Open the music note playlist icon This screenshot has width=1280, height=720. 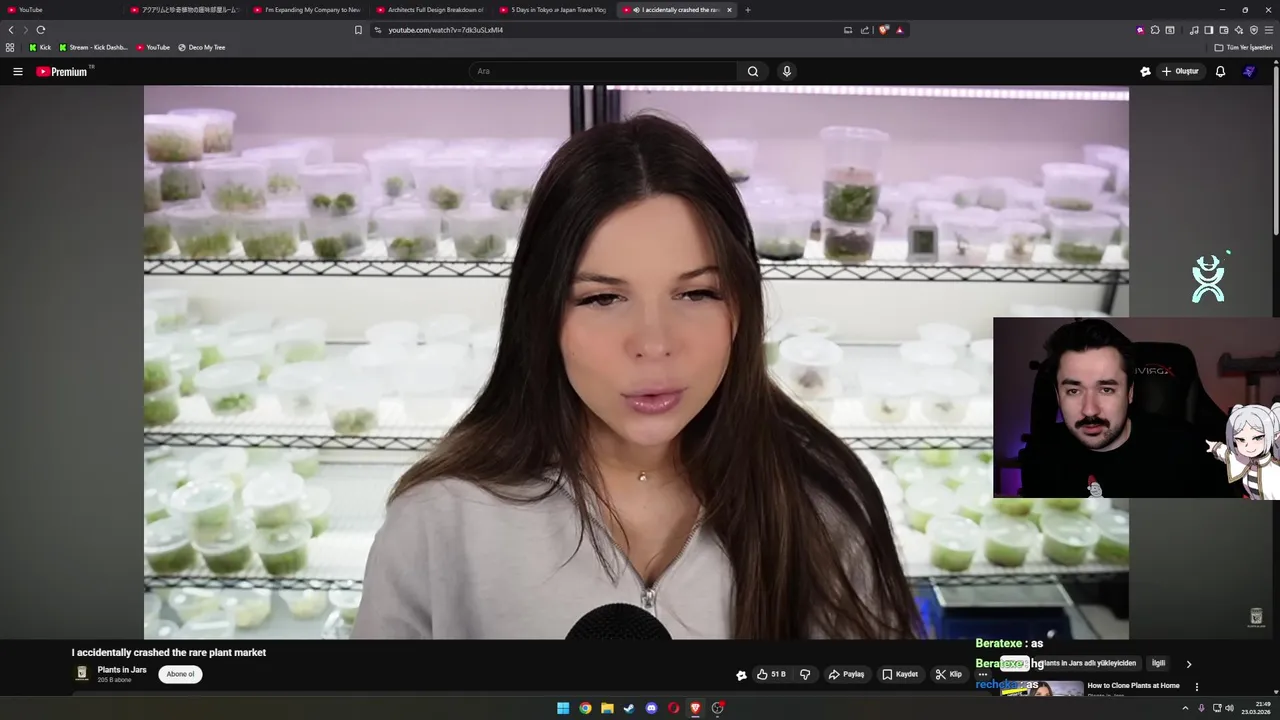[1194, 30]
